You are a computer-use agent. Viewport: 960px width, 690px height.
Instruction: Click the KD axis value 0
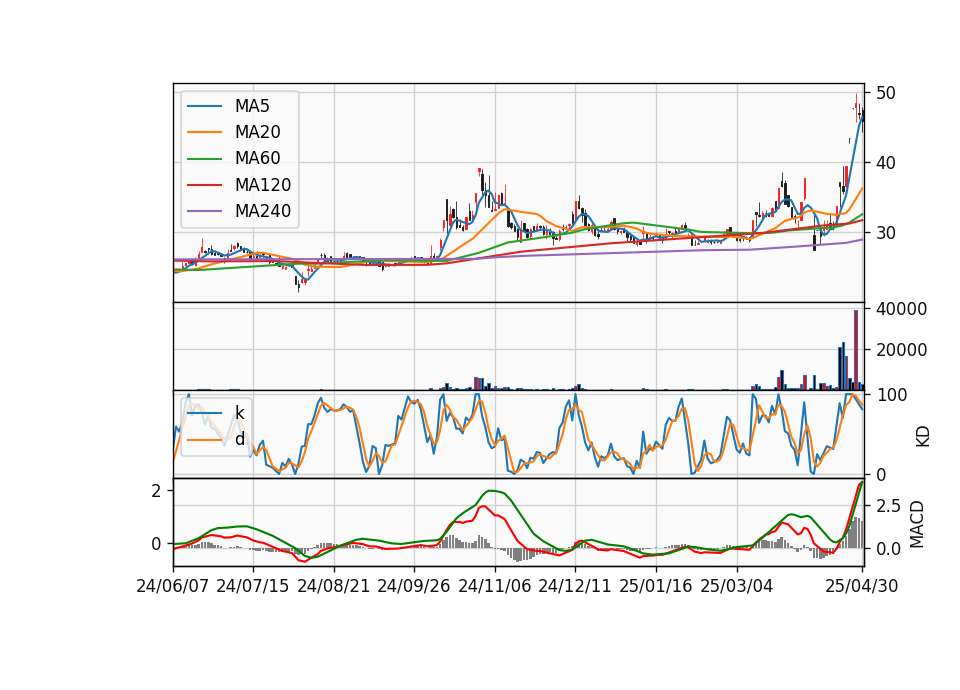coord(880,474)
